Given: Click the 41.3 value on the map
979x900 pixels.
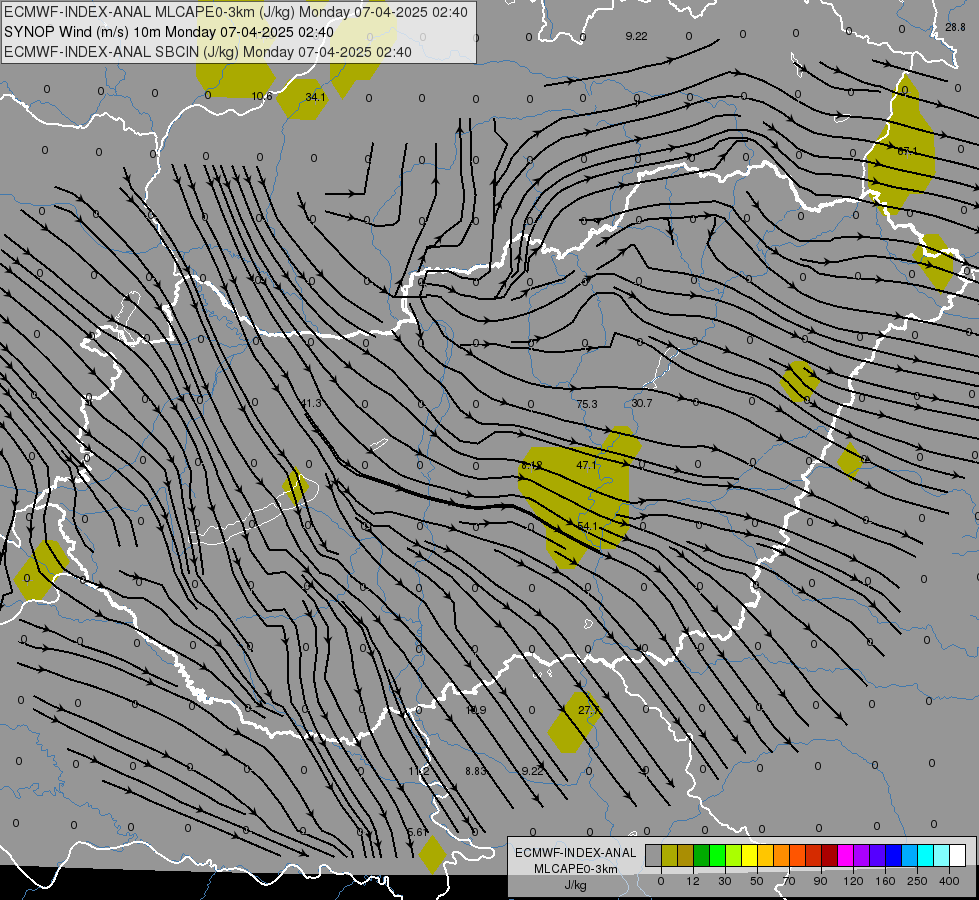Looking at the screenshot, I should (311, 403).
